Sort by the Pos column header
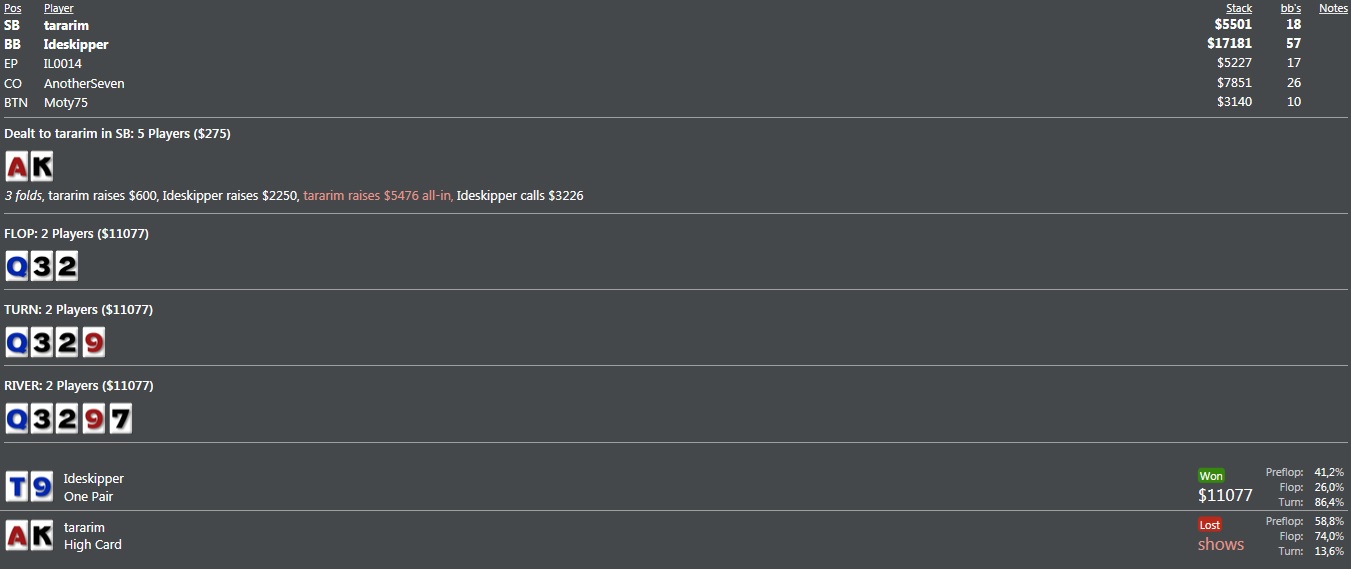This screenshot has height=569, width=1351. tap(12, 8)
